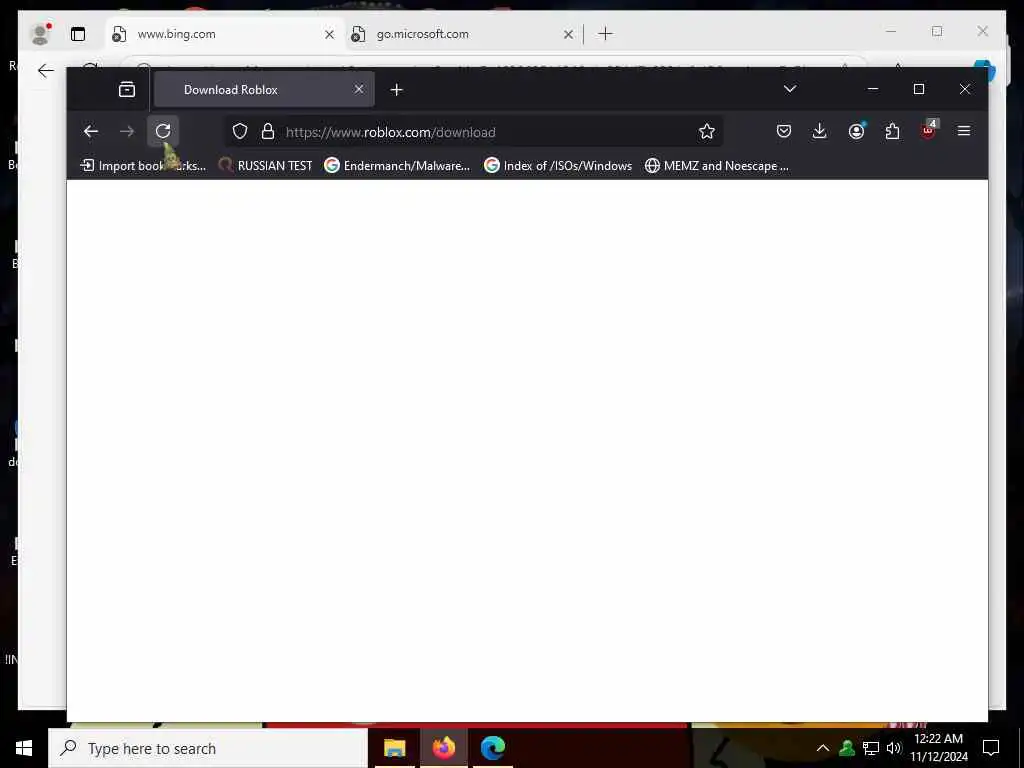Open Windows Start menu
This screenshot has height=768, width=1024.
click(x=24, y=748)
